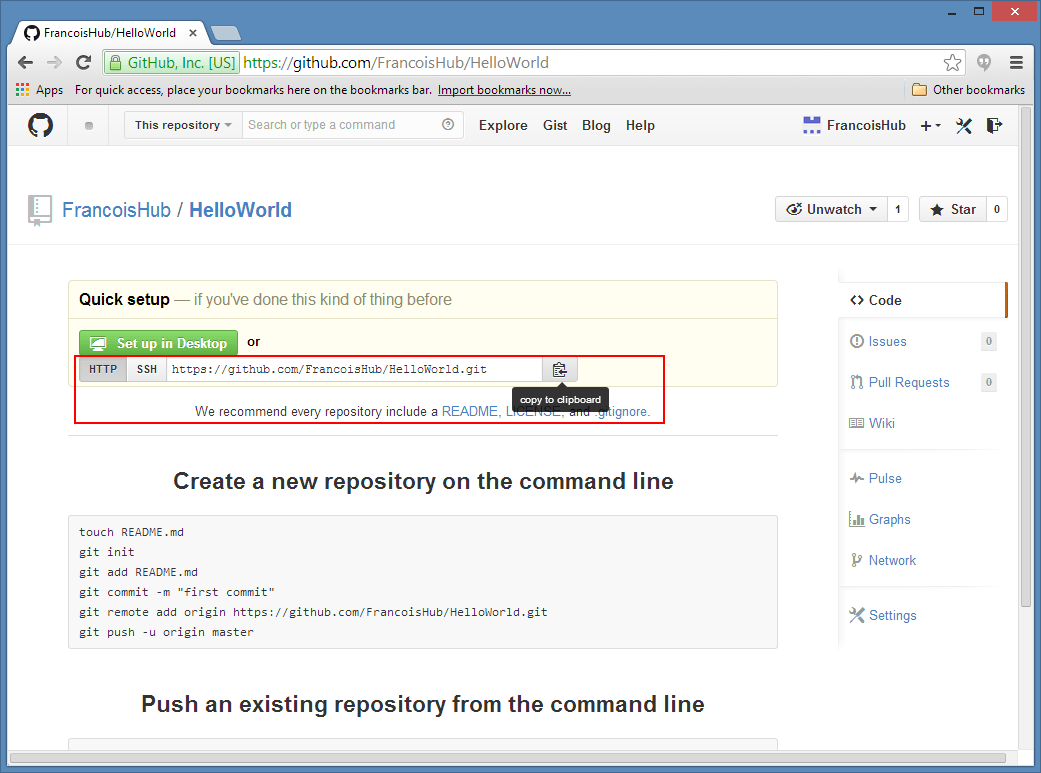1041x773 pixels.
Task: Select the SSH protocol toggle
Action: pyautogui.click(x=147, y=369)
